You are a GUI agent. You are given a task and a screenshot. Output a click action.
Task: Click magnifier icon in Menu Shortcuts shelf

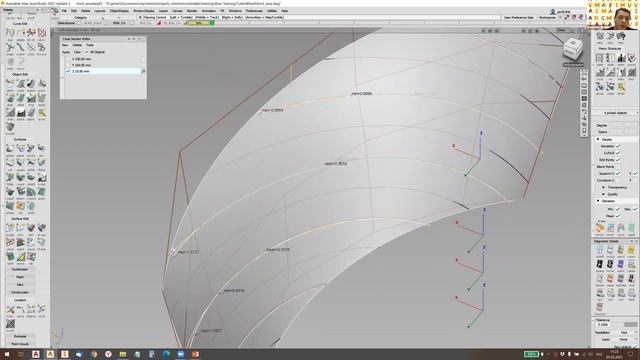[621, 87]
